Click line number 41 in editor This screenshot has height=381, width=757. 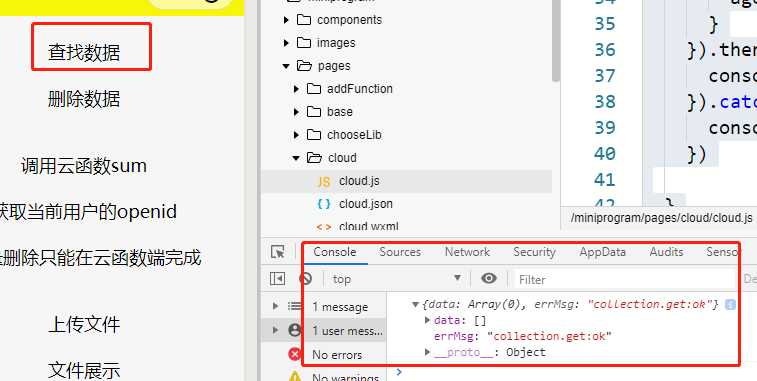(605, 180)
